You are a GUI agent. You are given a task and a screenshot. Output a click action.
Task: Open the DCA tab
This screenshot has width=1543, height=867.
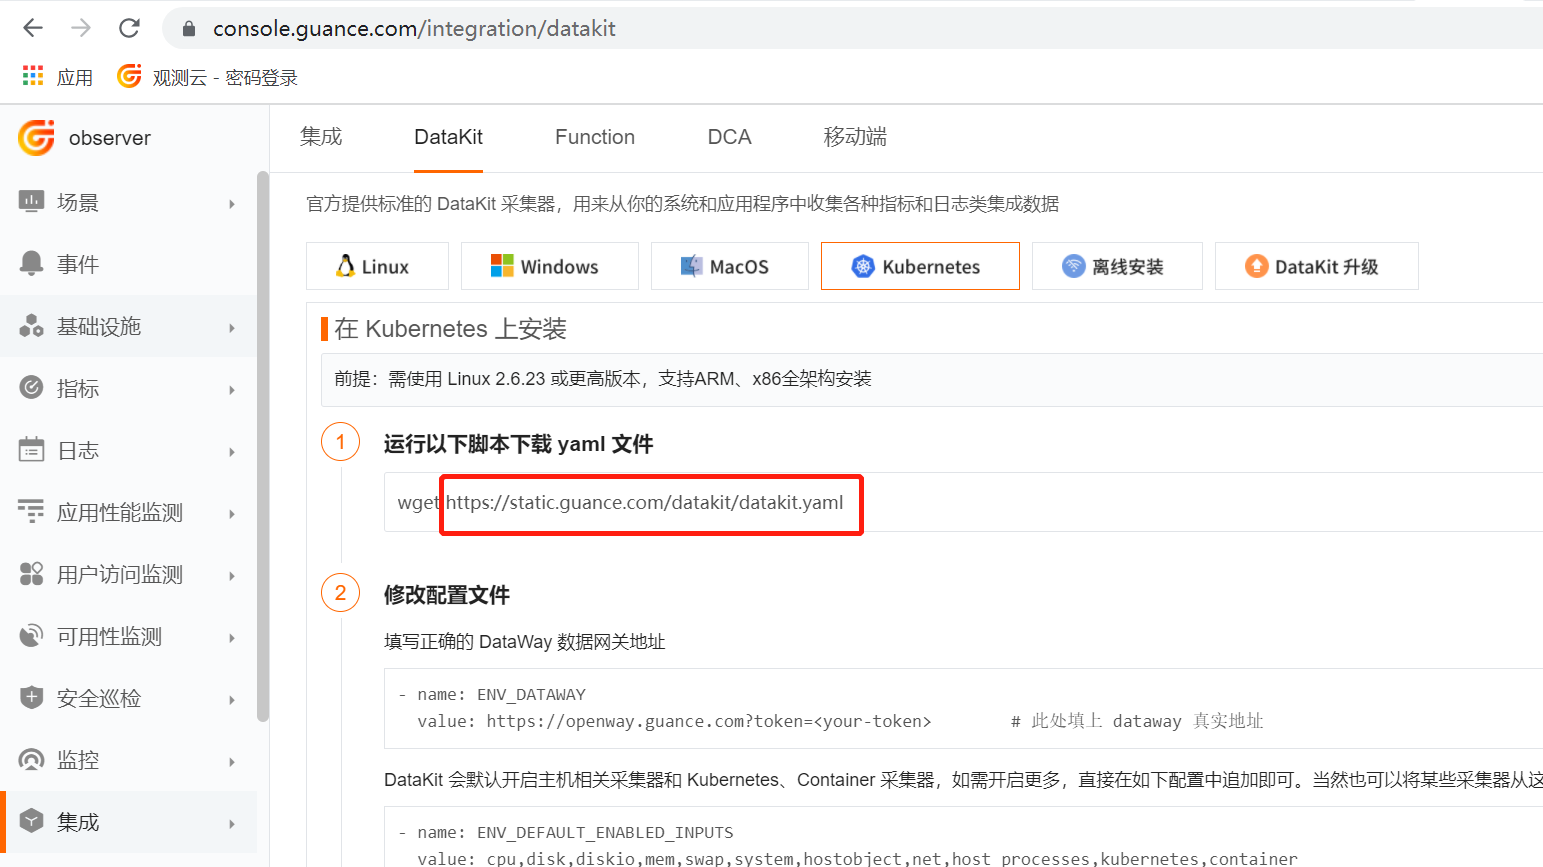click(729, 137)
